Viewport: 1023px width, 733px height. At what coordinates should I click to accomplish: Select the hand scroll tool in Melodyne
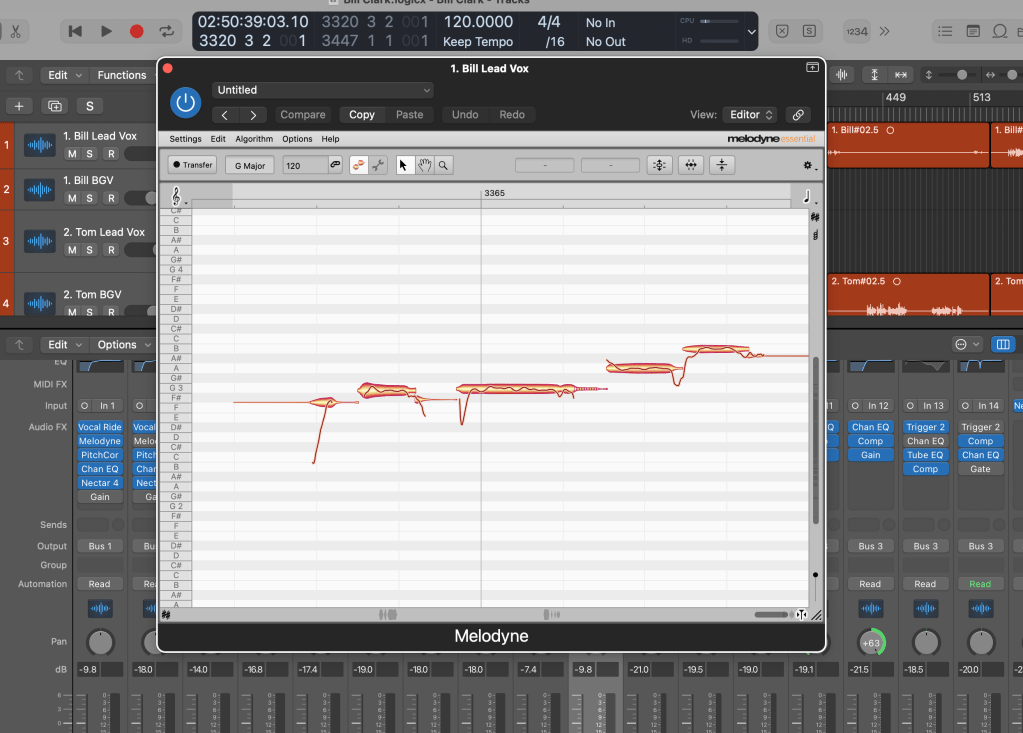click(x=424, y=165)
